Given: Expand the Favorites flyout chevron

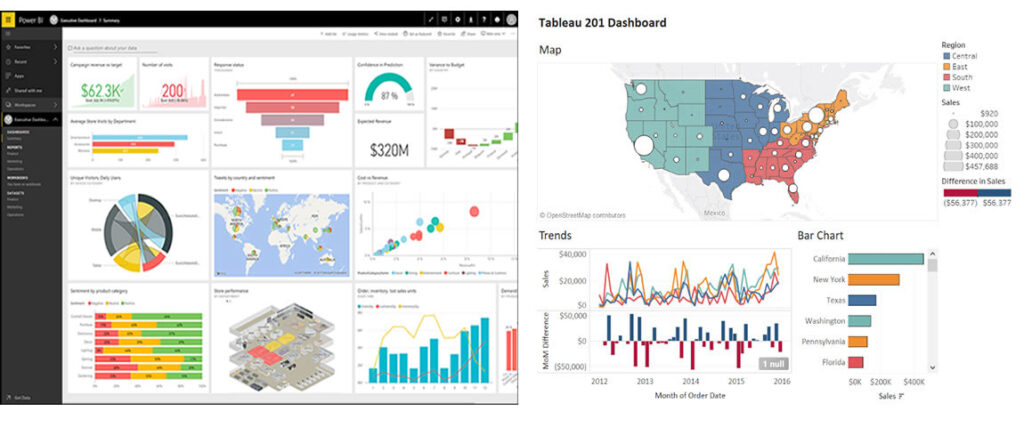Looking at the screenshot, I should 55,48.
